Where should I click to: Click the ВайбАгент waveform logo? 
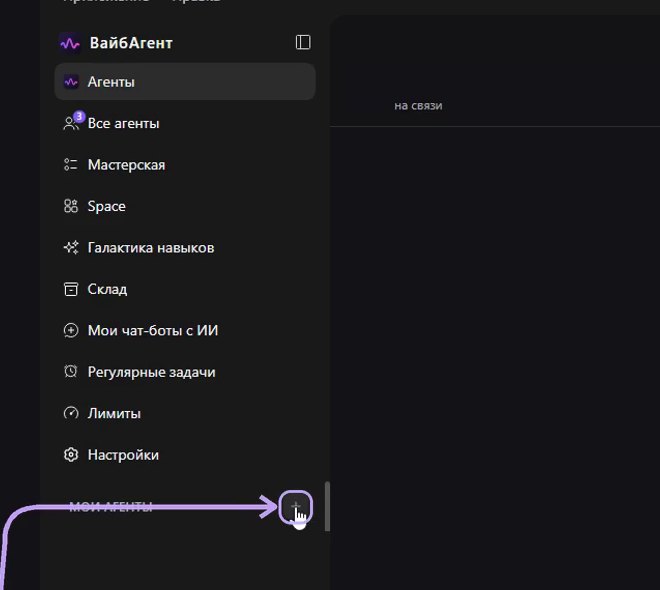pos(70,43)
